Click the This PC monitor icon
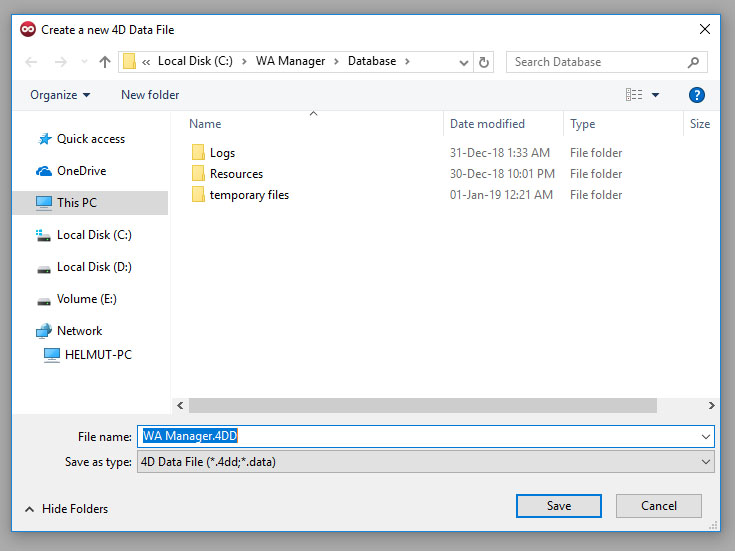Screen dimensions: 735x551 44,203
